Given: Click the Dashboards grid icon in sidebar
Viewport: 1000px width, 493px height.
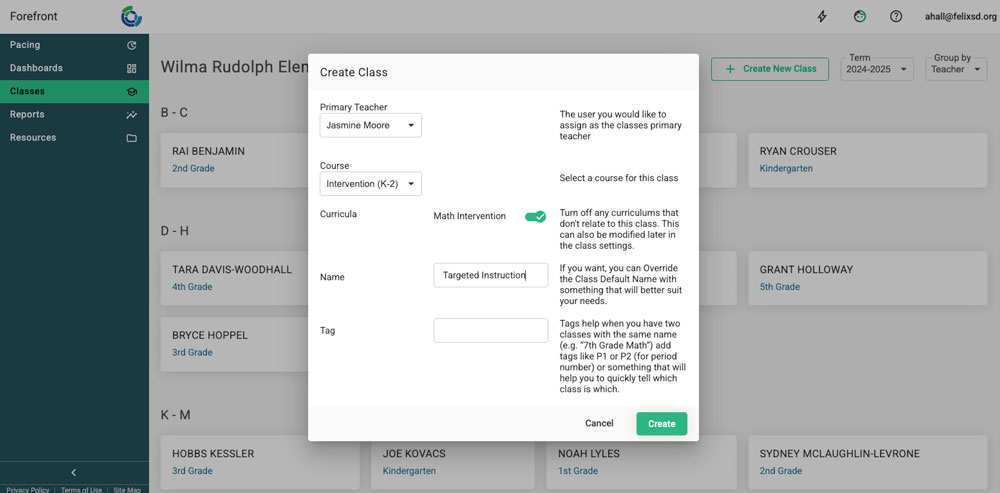Looking at the screenshot, I should tap(131, 68).
